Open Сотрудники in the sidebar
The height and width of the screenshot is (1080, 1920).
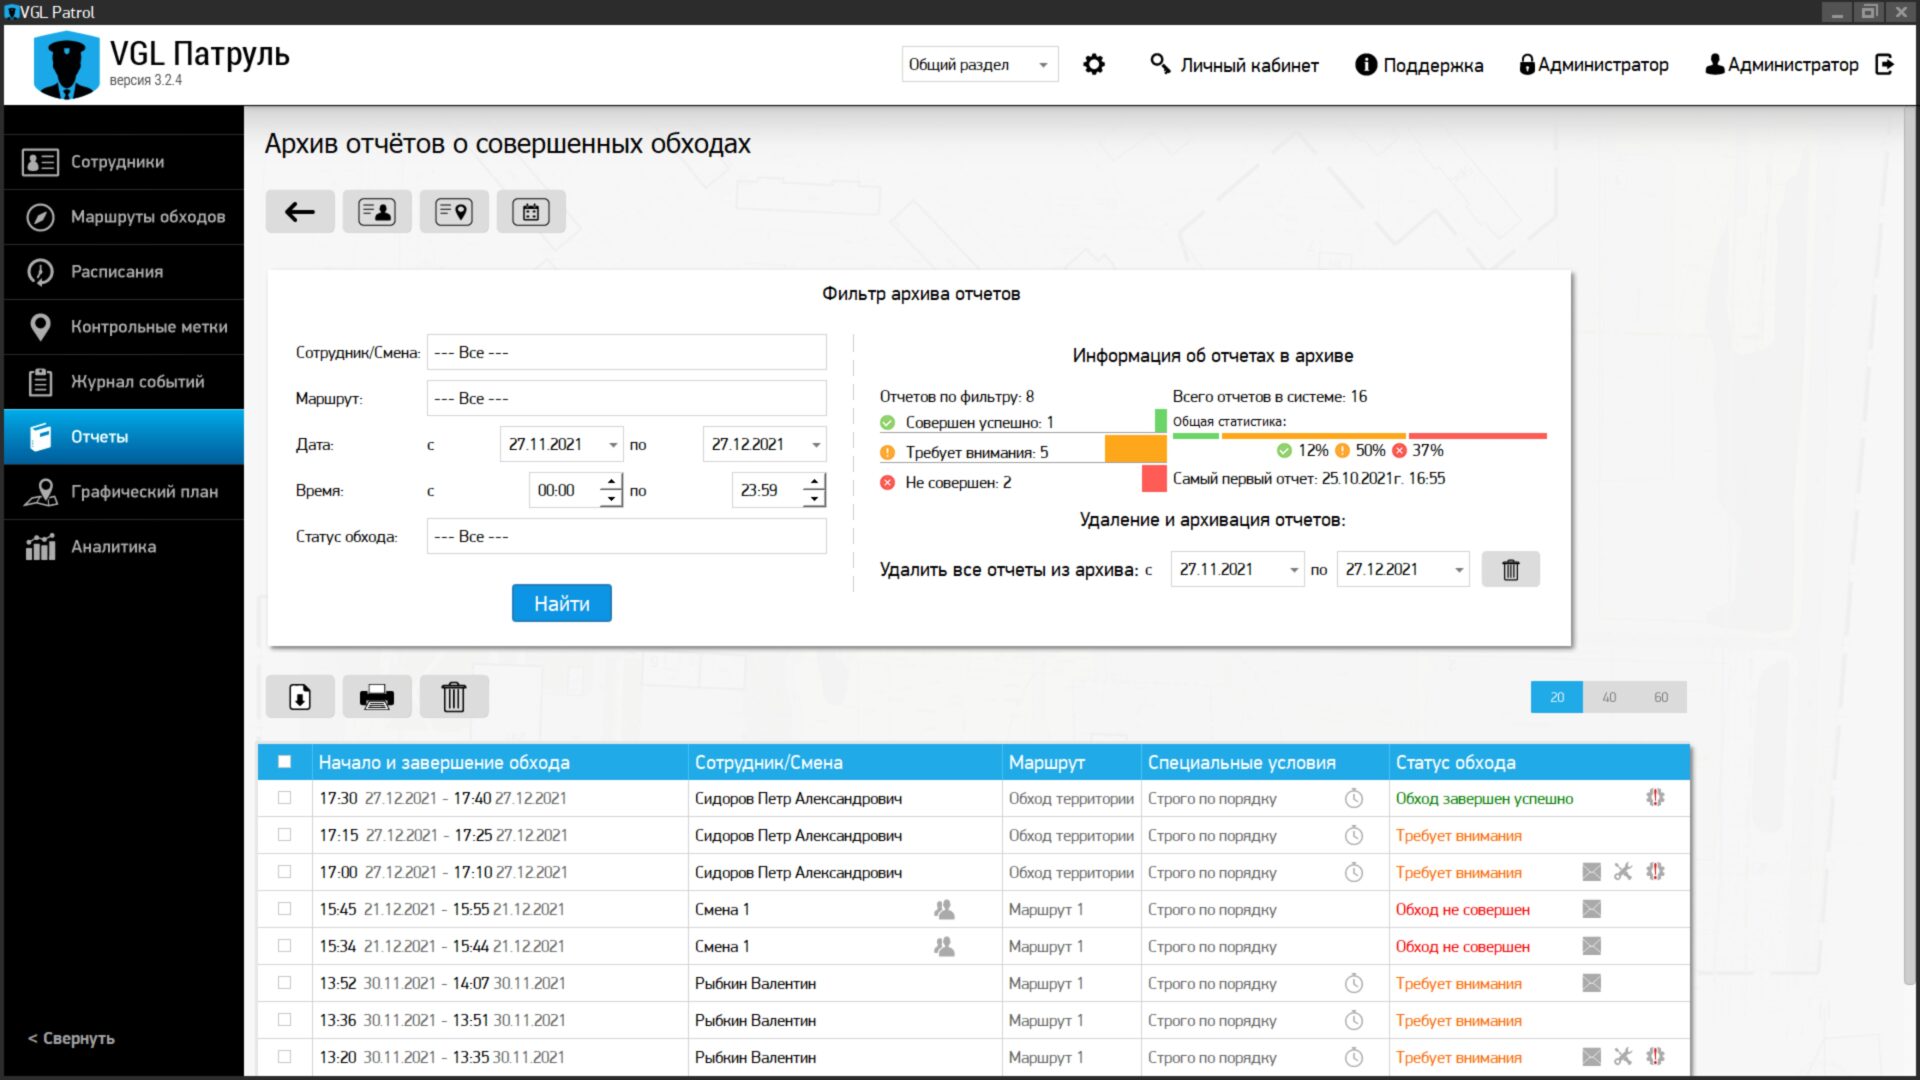click(124, 162)
